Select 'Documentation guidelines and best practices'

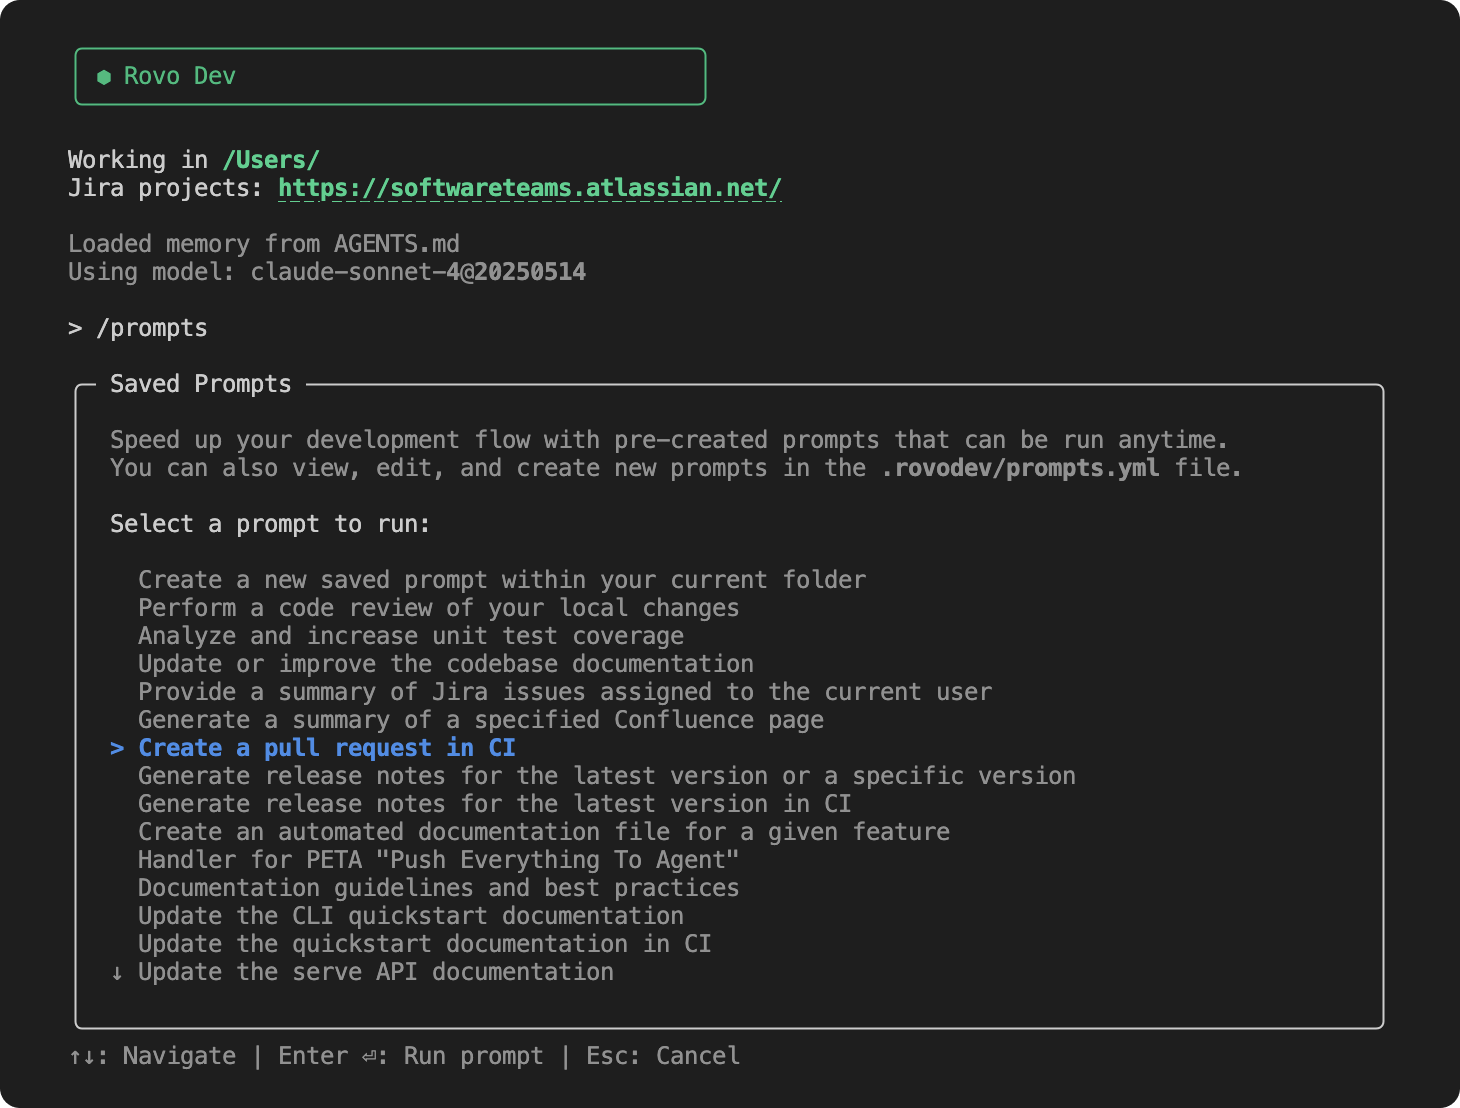(x=438, y=888)
